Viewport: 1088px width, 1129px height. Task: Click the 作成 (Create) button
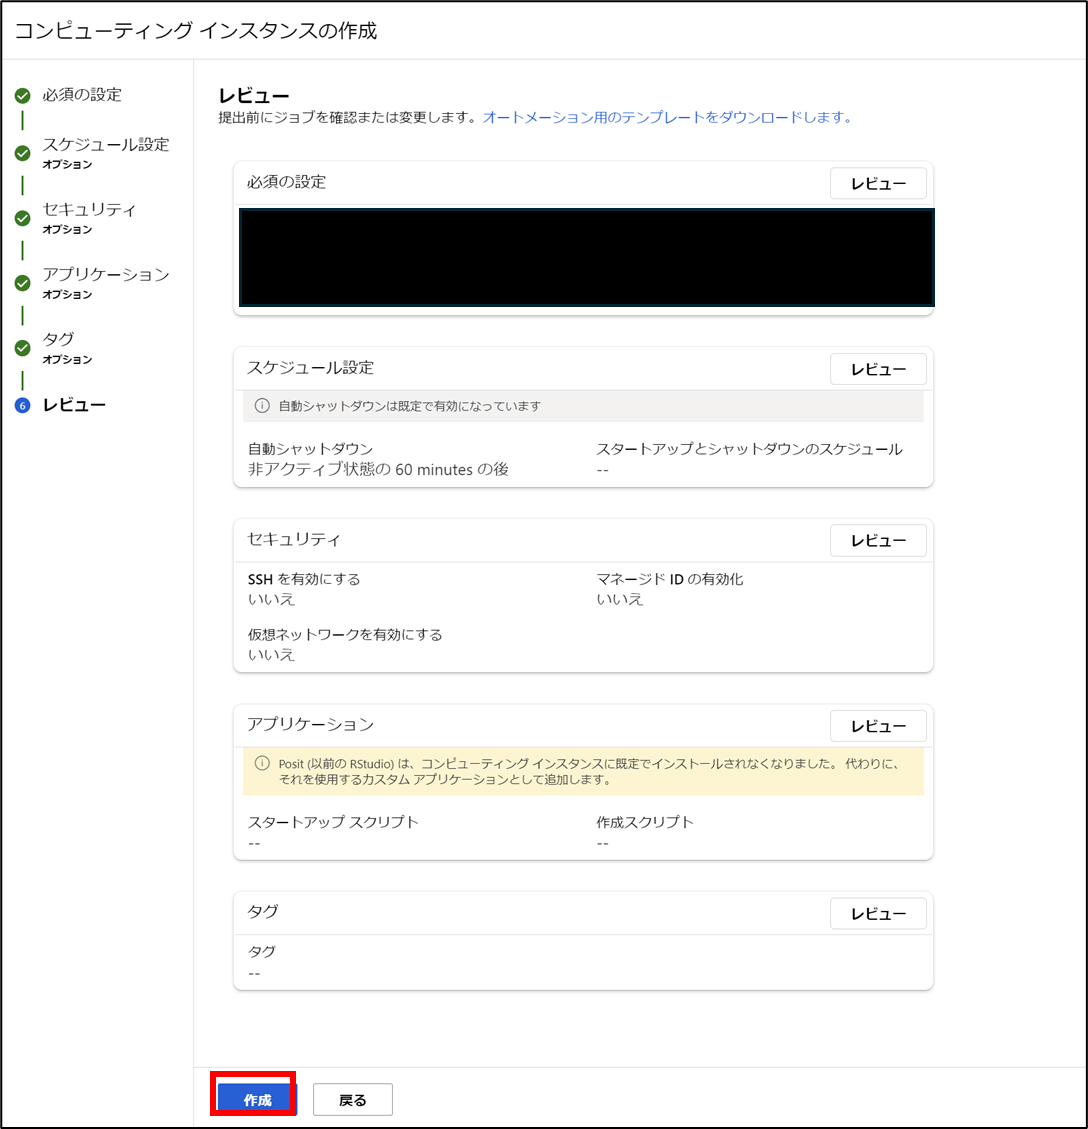[256, 1099]
